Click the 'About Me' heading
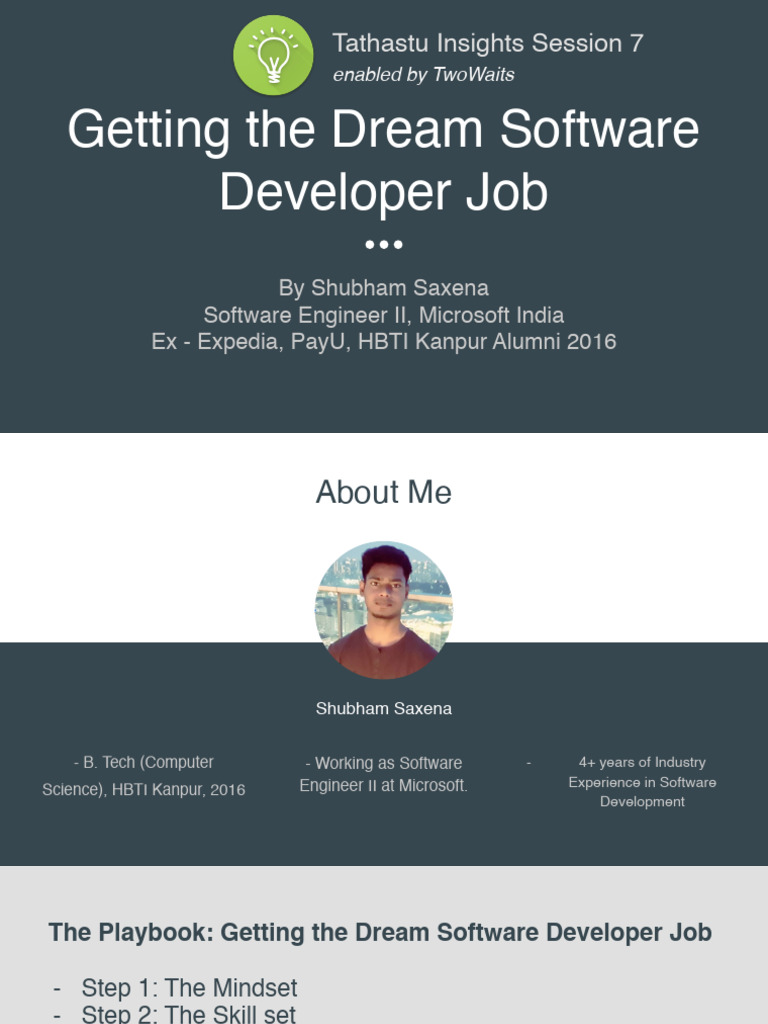This screenshot has height=1024, width=768. click(x=383, y=492)
